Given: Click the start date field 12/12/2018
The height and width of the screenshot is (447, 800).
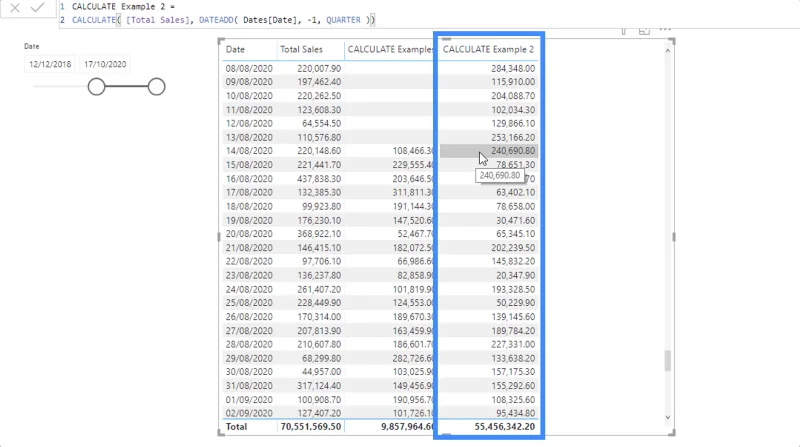Looking at the screenshot, I should tap(50, 64).
